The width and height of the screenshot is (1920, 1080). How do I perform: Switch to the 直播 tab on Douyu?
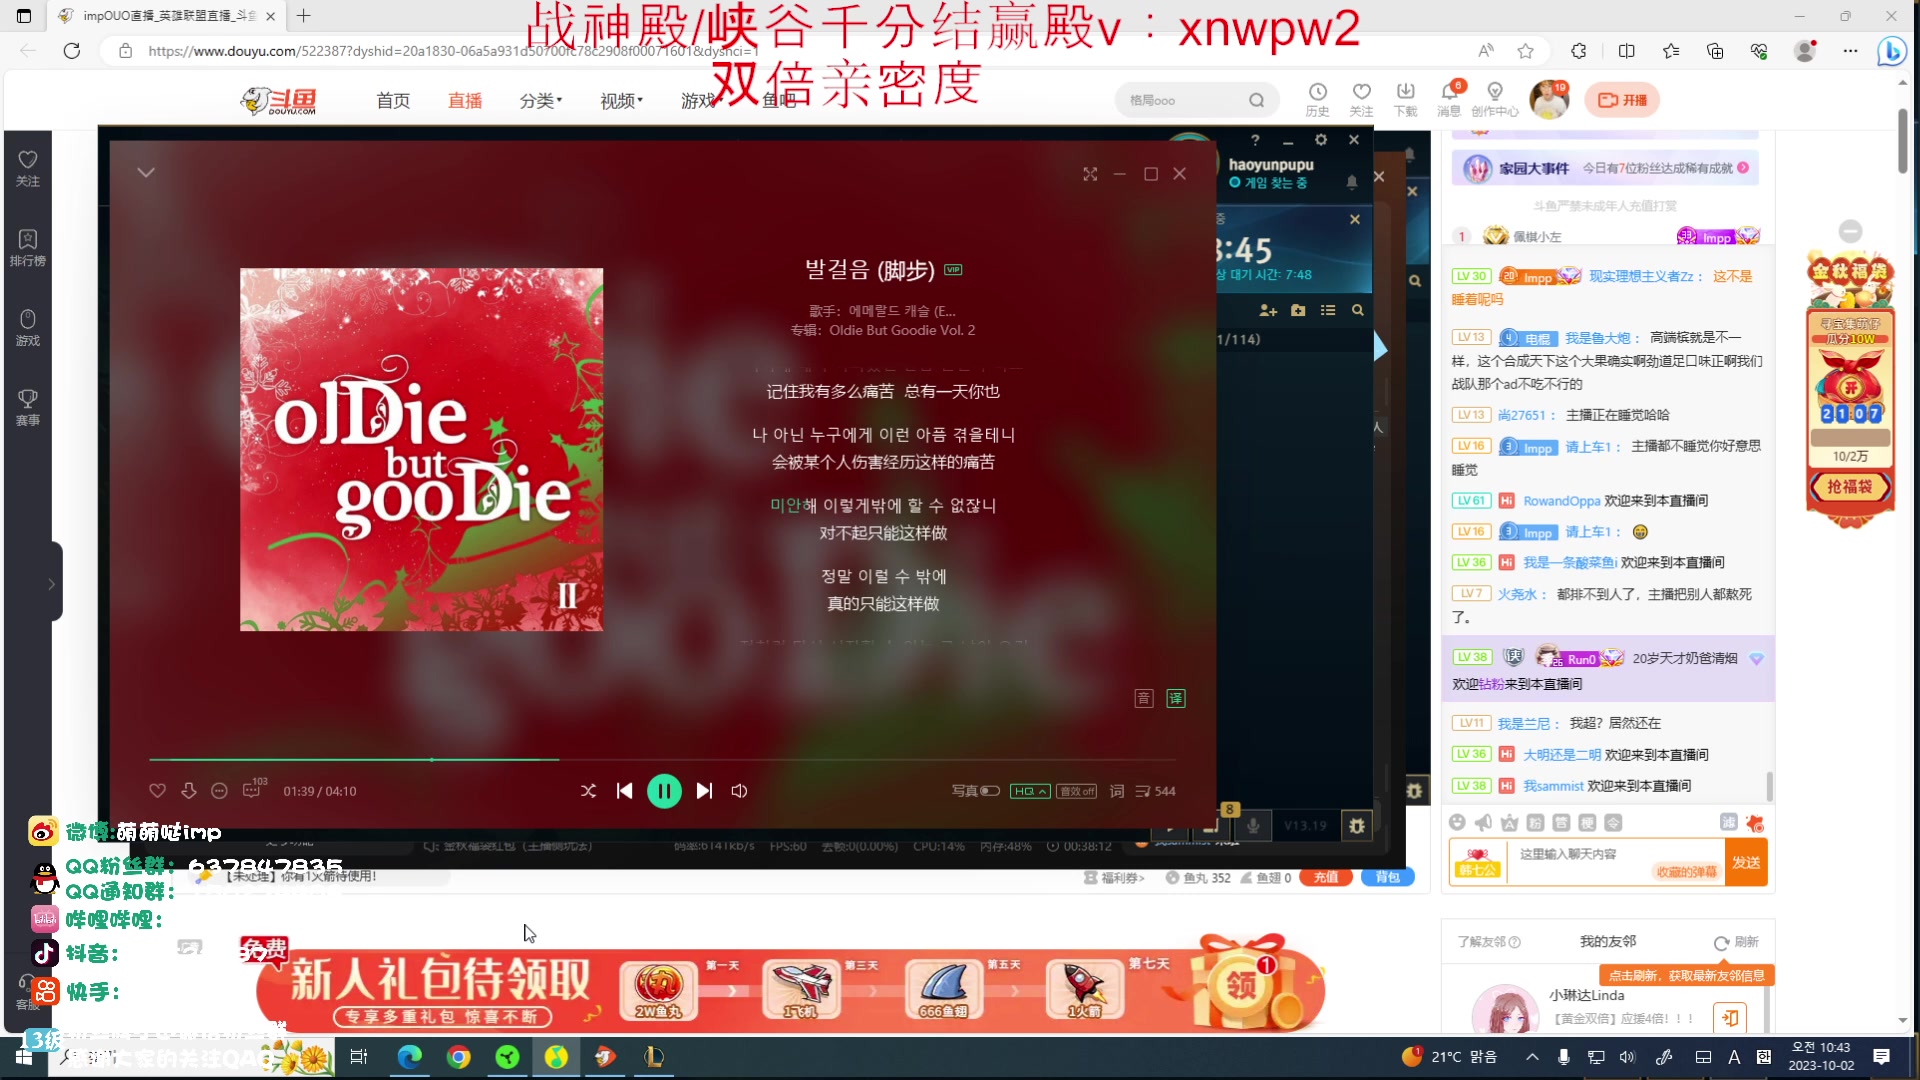(x=464, y=100)
